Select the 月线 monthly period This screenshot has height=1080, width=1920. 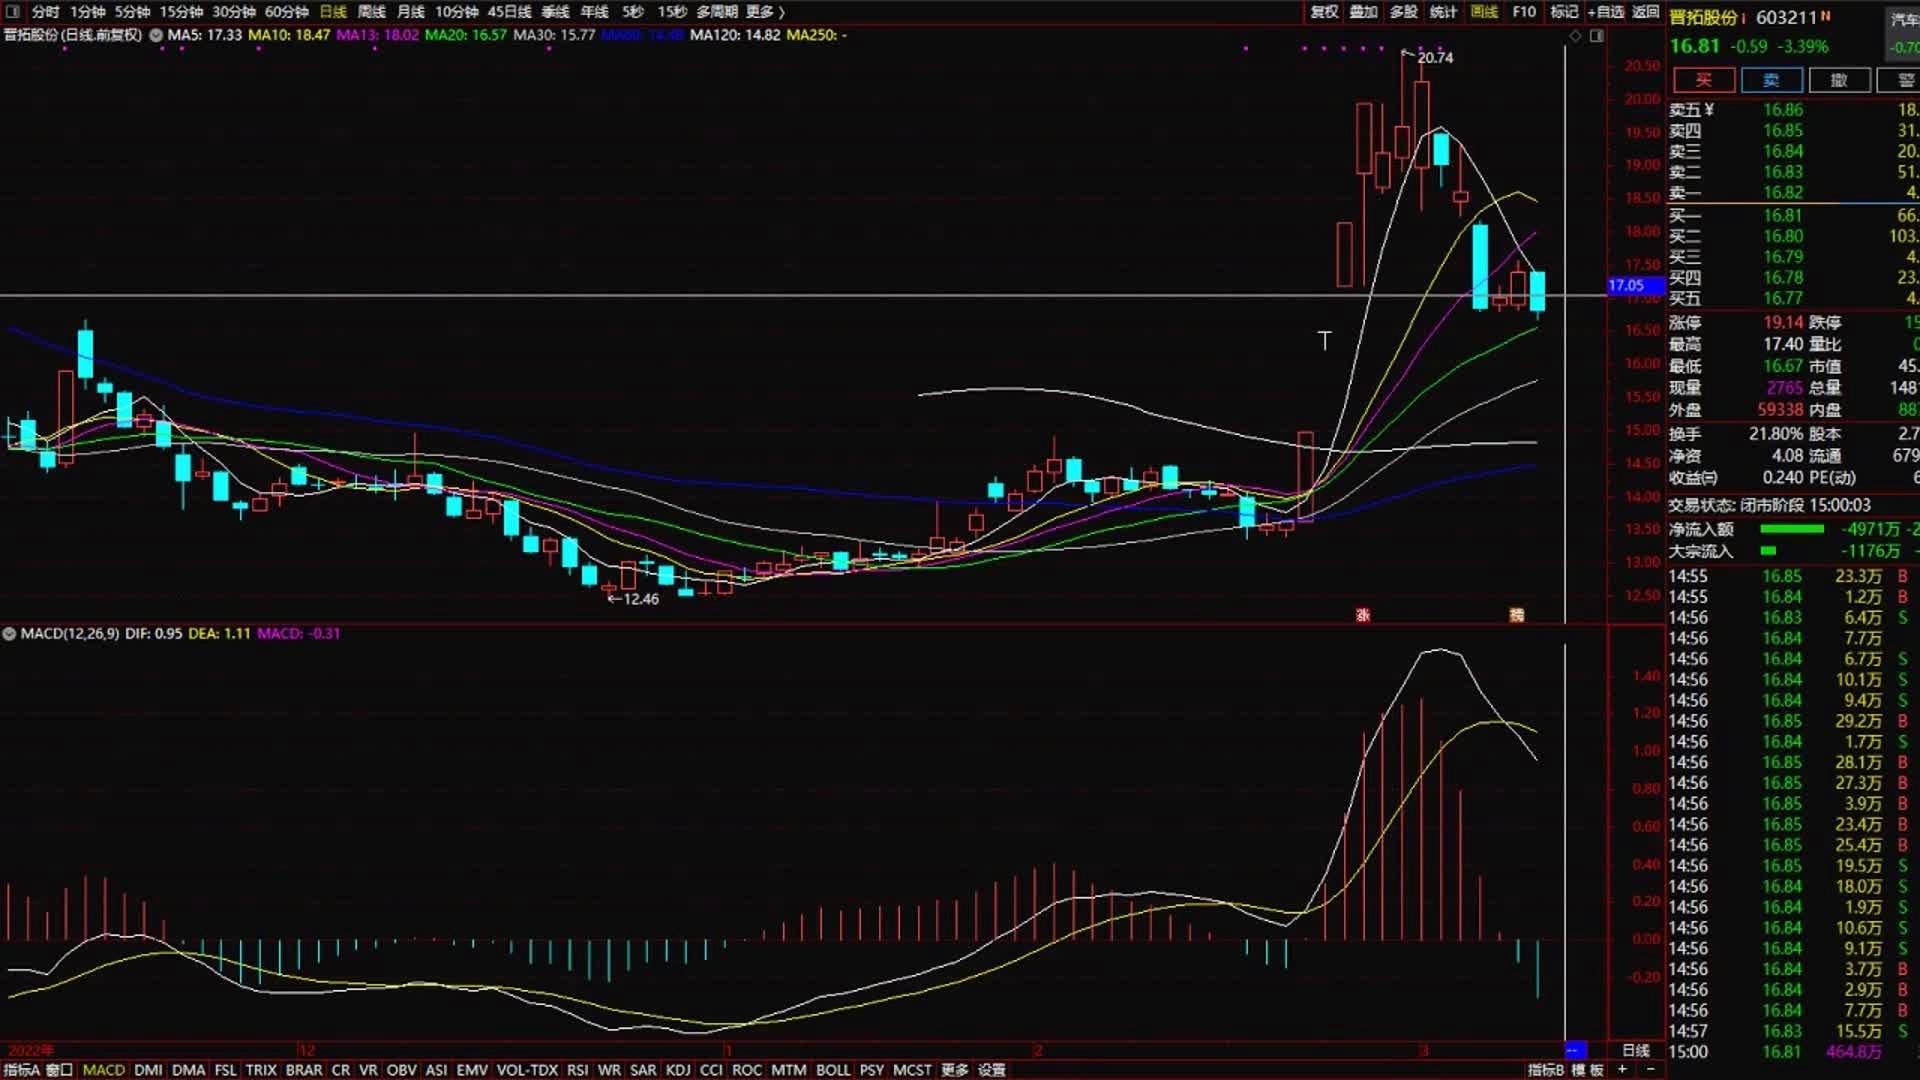pos(411,12)
